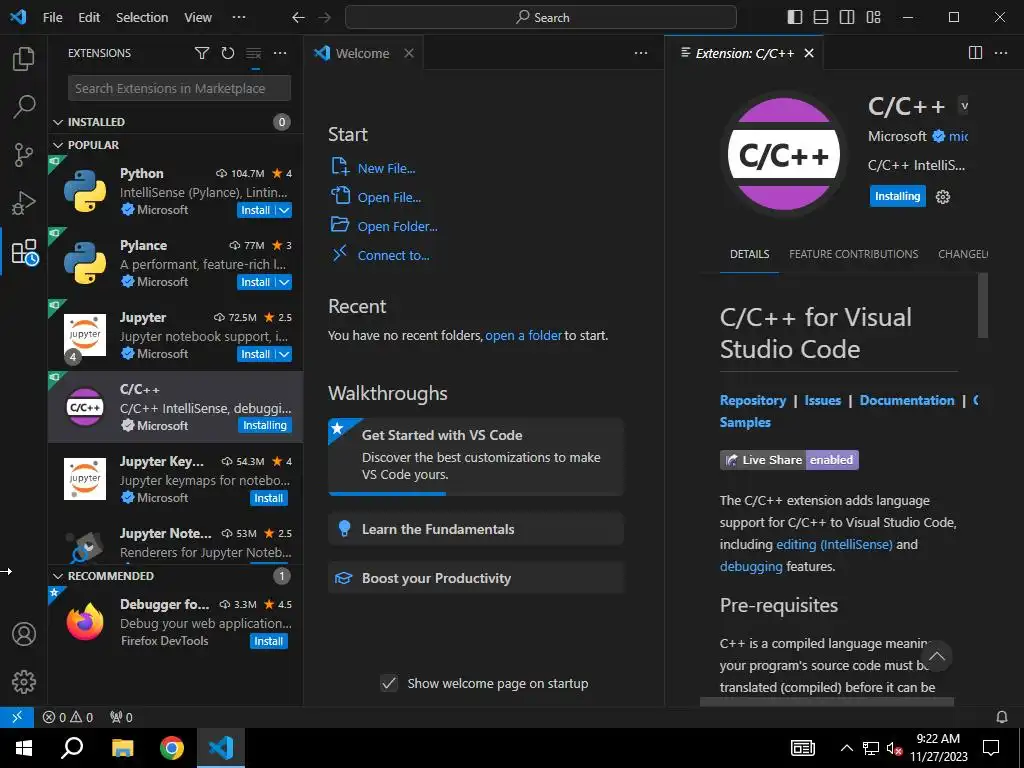Install the Jupyter Keymap extension
Viewport: 1024px width, 768px height.
[x=268, y=498]
